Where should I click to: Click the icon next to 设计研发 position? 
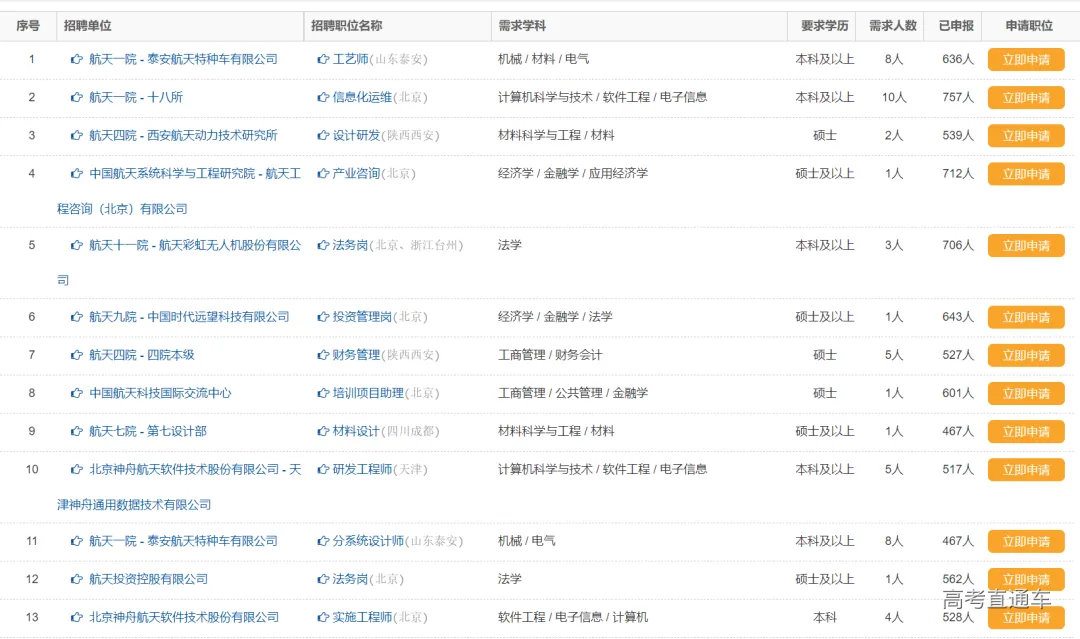click(x=322, y=135)
